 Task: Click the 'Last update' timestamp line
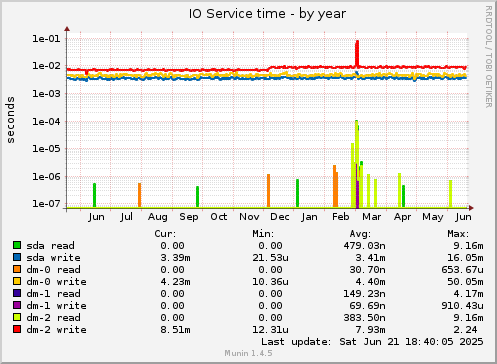point(372,342)
